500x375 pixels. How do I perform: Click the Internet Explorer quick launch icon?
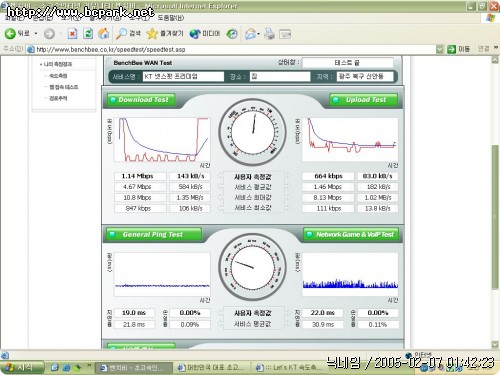(67, 368)
